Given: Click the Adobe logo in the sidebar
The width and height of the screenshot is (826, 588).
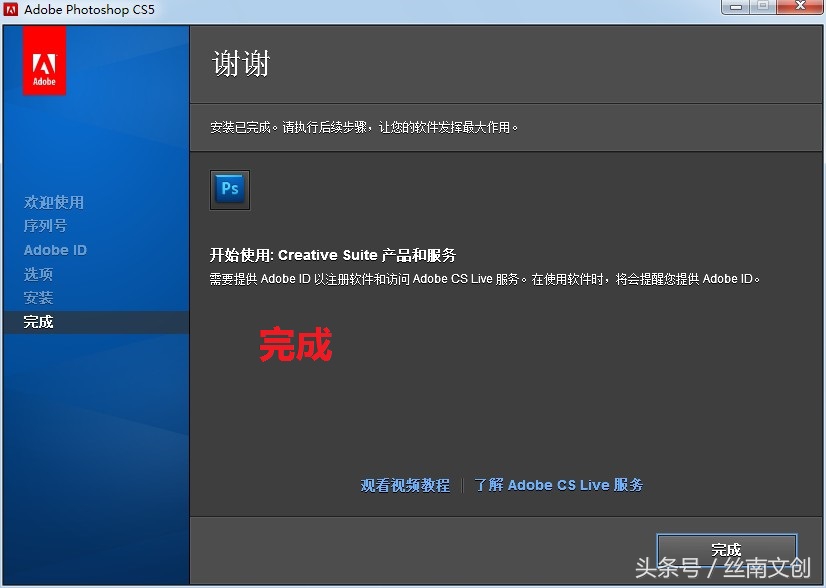Looking at the screenshot, I should (44, 62).
